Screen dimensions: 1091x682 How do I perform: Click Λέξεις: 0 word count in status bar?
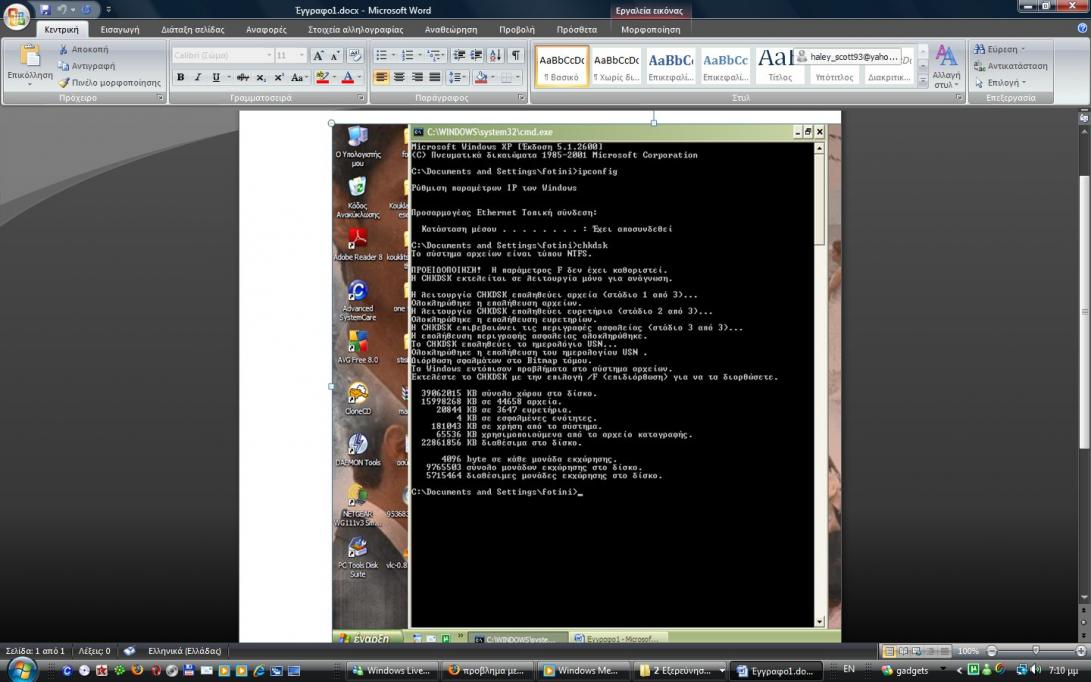95,651
